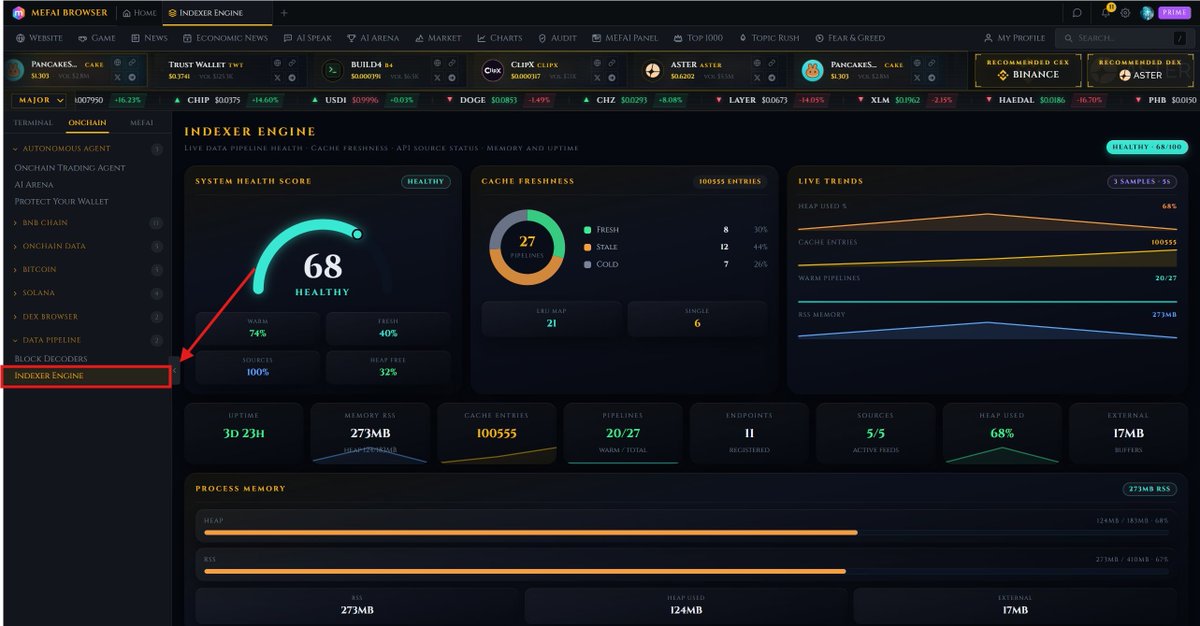Open the Market toolbar item

[x=437, y=38]
